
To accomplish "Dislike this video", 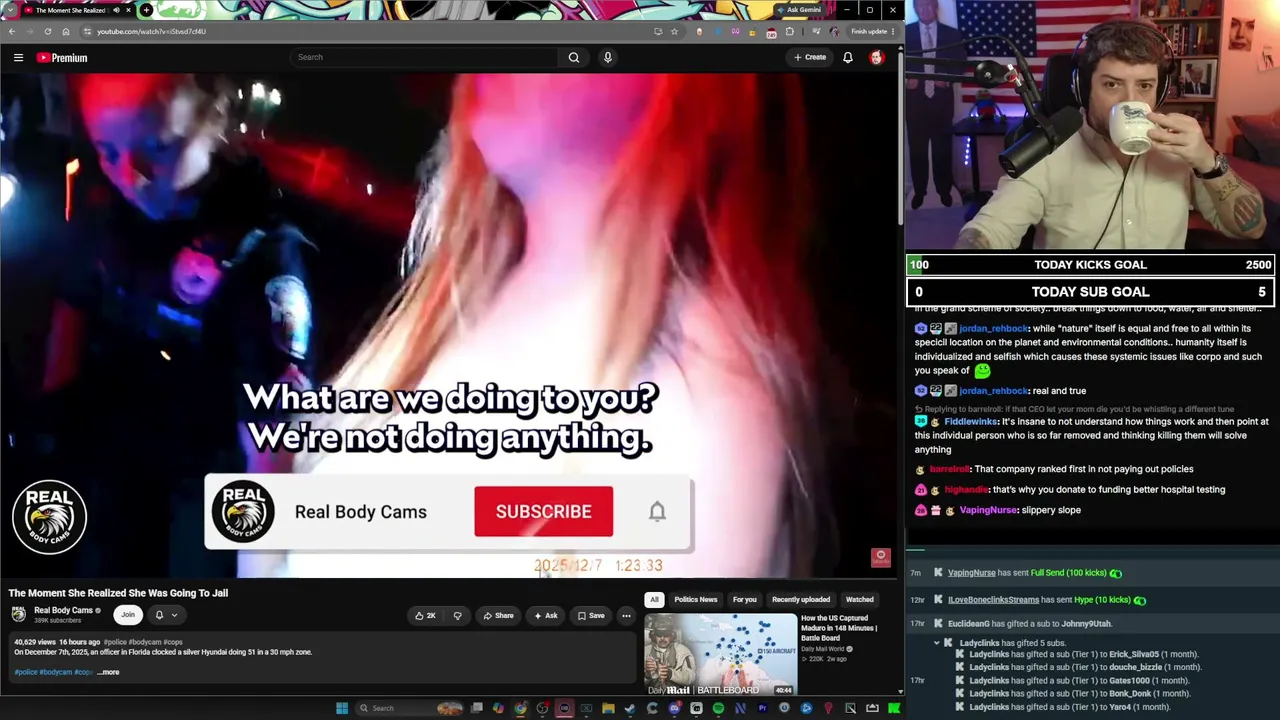I will tap(457, 615).
